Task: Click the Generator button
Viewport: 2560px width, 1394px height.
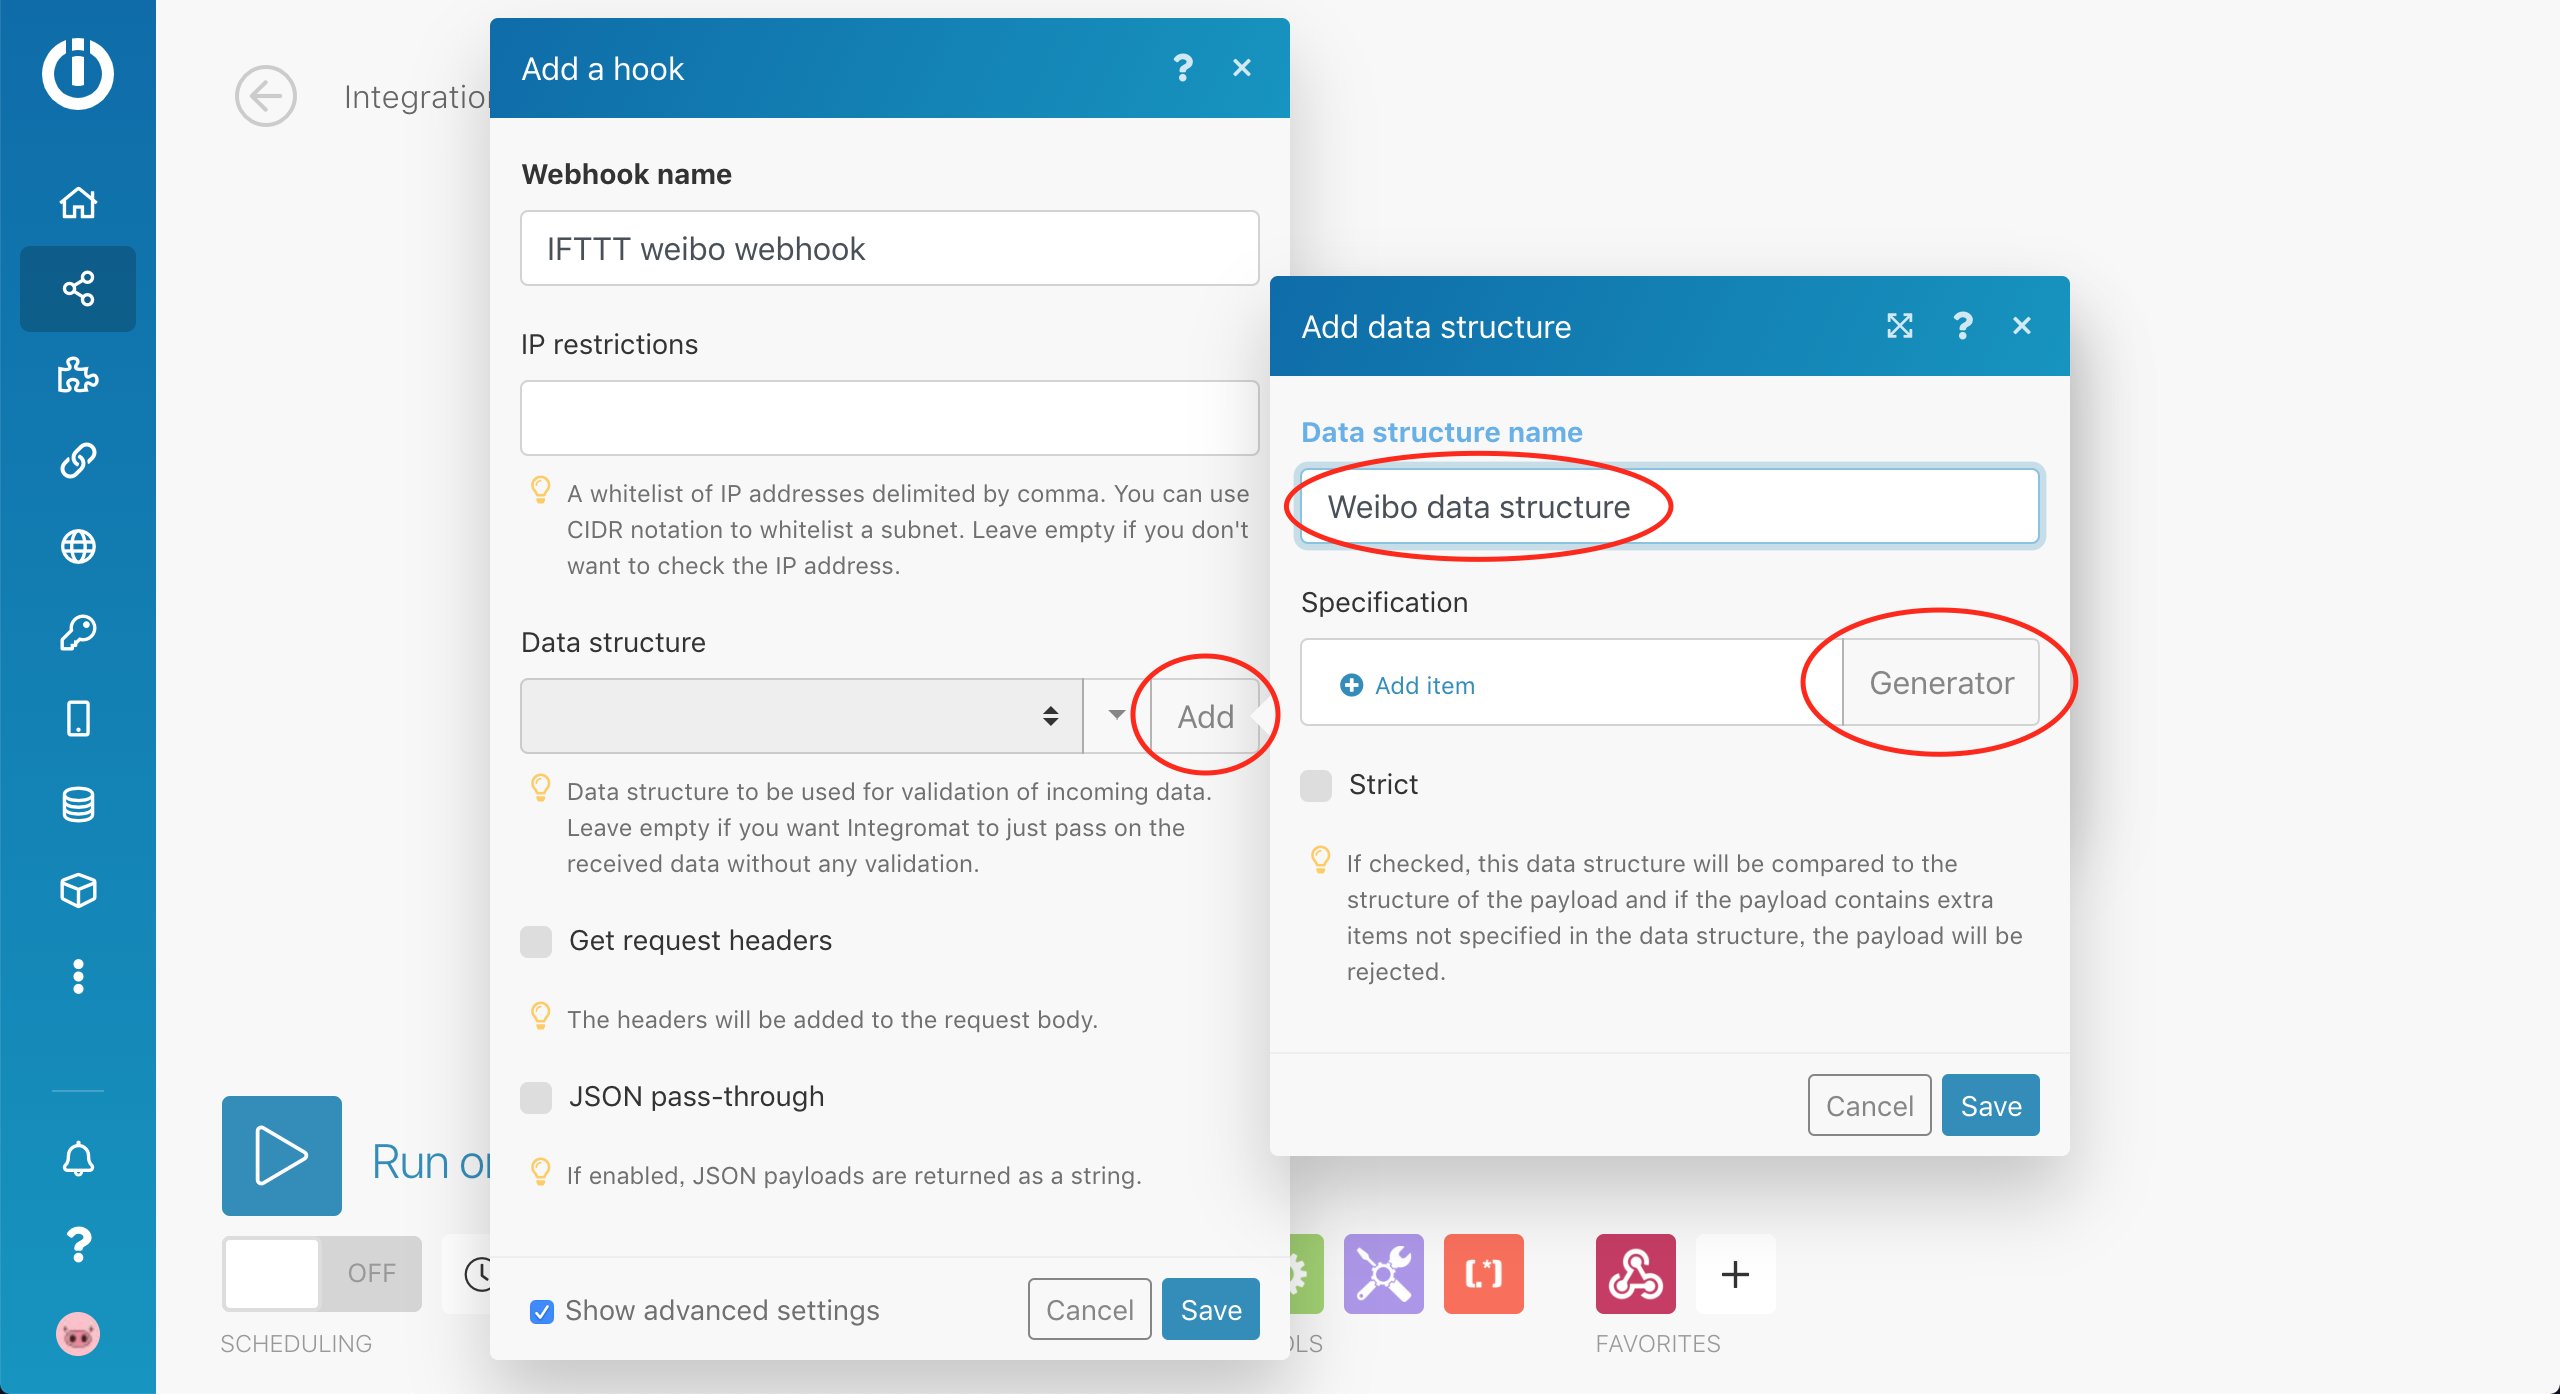Action: tap(1940, 683)
